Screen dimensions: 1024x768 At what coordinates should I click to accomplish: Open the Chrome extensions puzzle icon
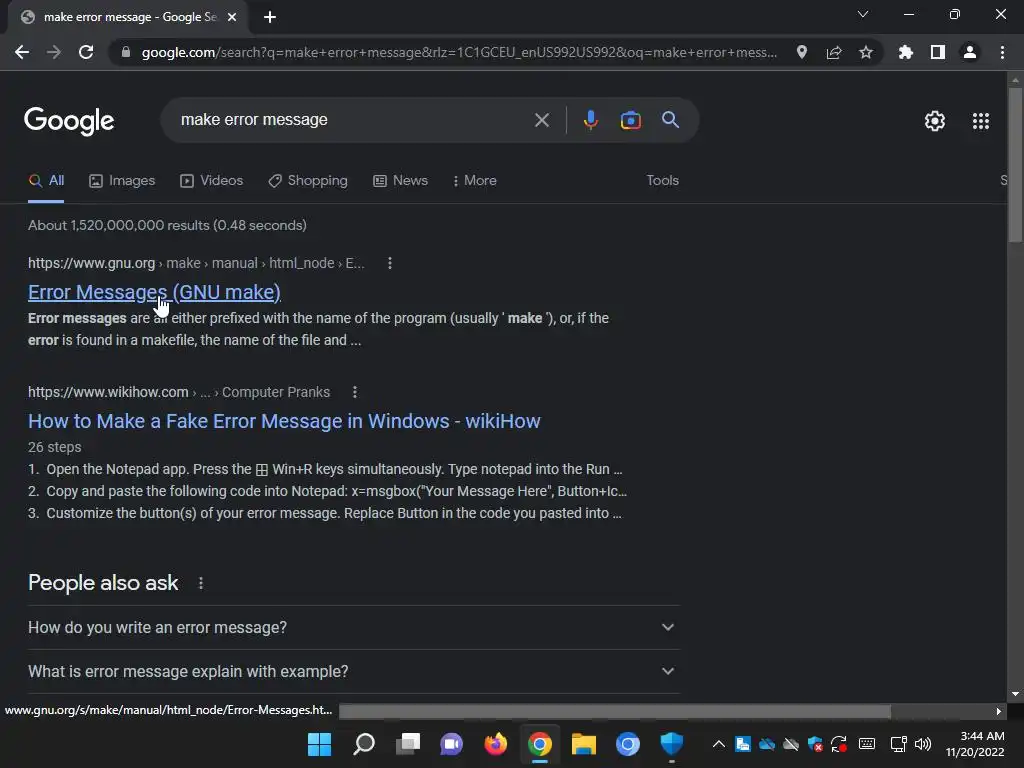[906, 52]
